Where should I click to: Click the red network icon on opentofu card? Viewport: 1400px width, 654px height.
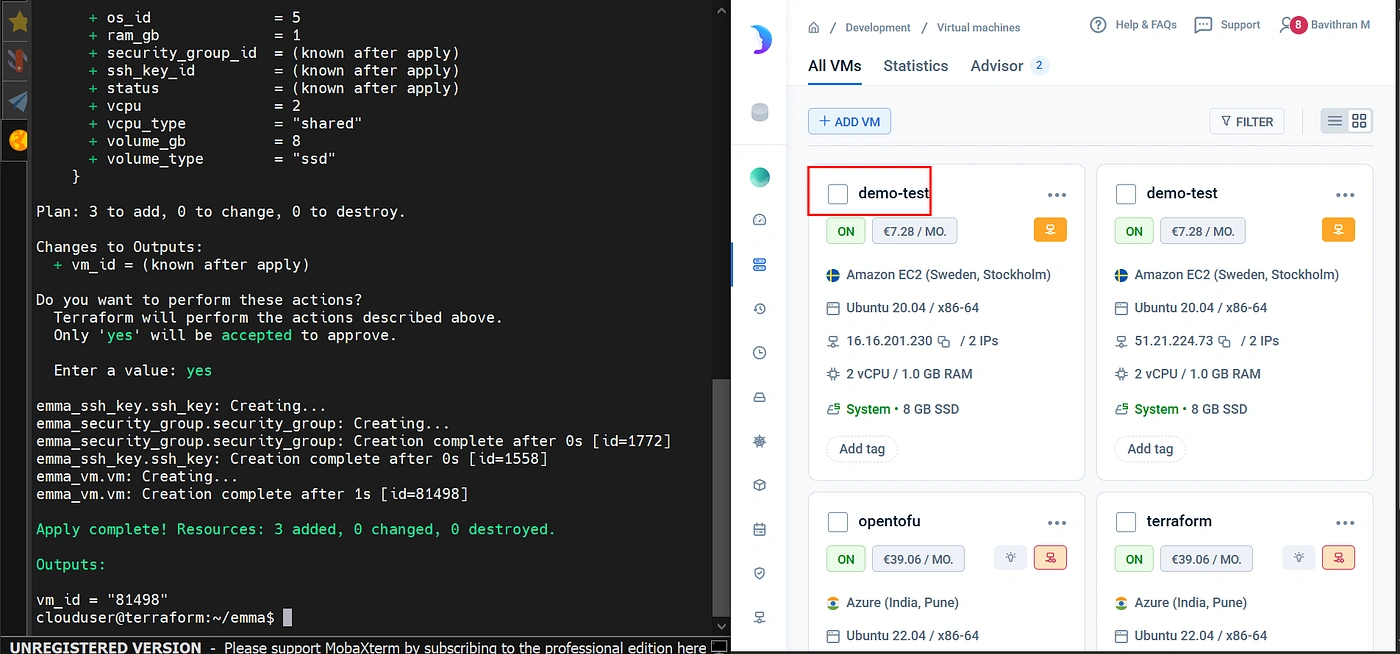[1050, 558]
